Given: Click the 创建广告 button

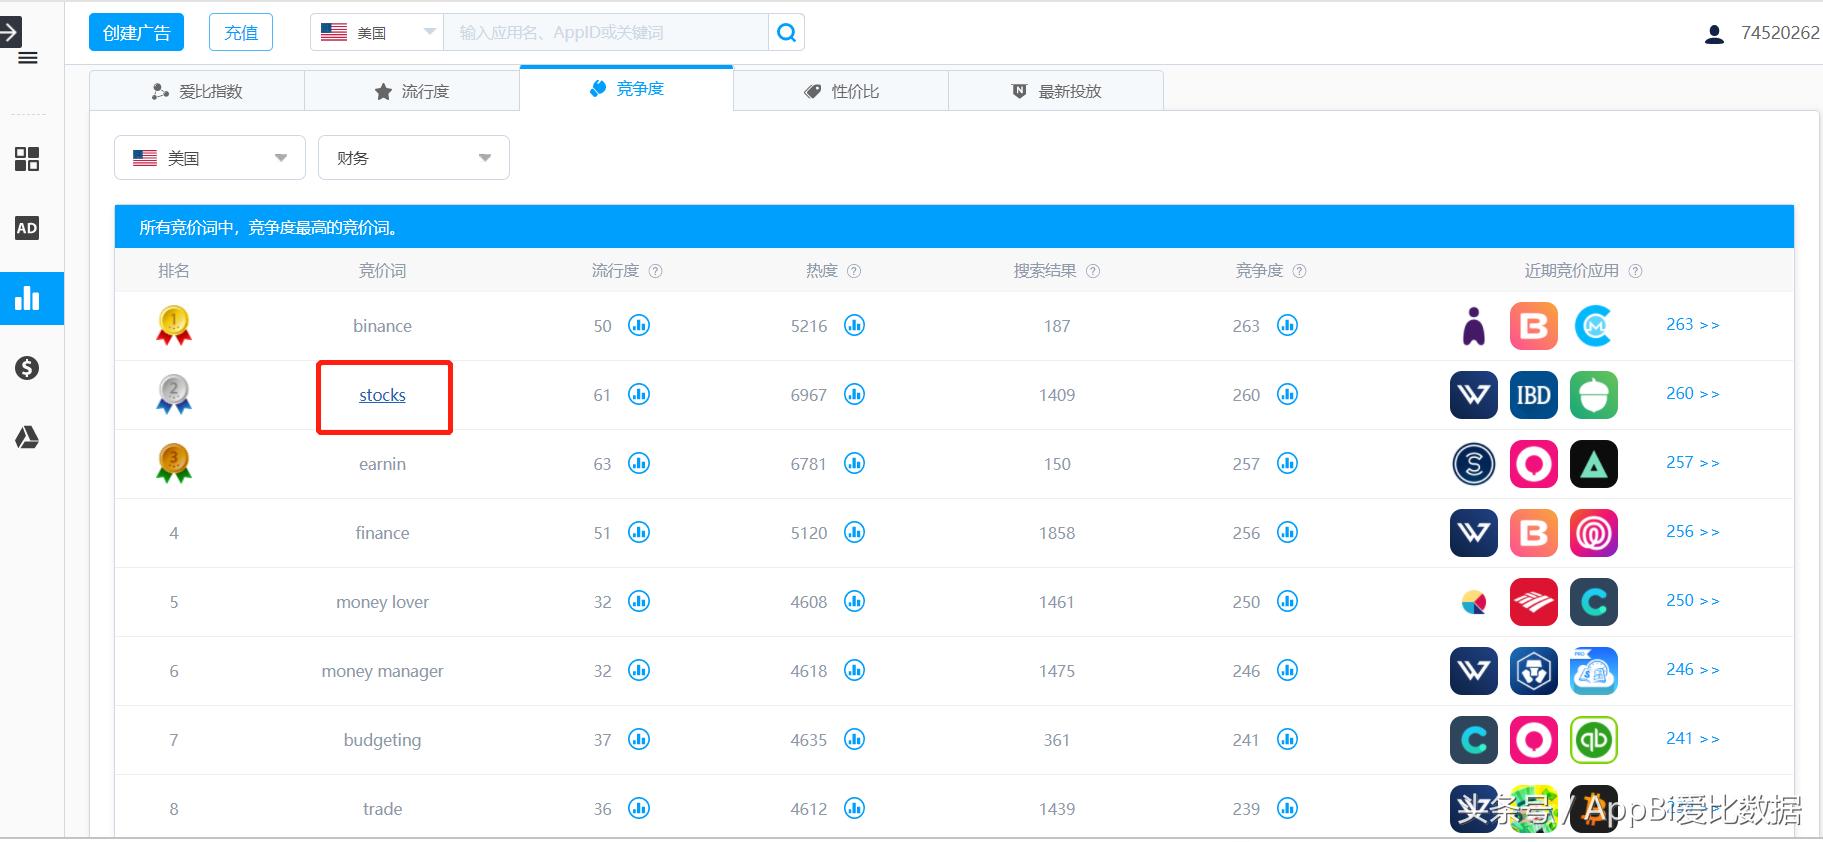Looking at the screenshot, I should pyautogui.click(x=137, y=33).
